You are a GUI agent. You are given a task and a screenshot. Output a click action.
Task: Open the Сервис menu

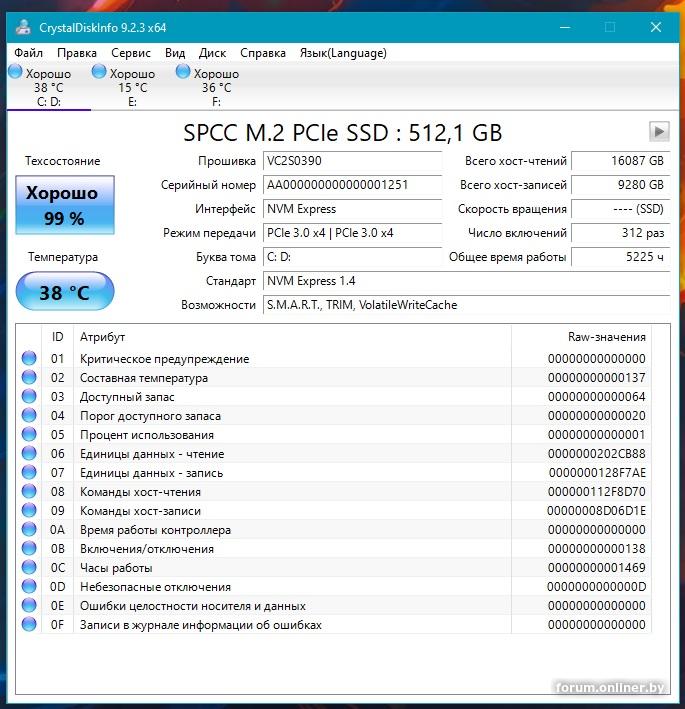coord(131,53)
